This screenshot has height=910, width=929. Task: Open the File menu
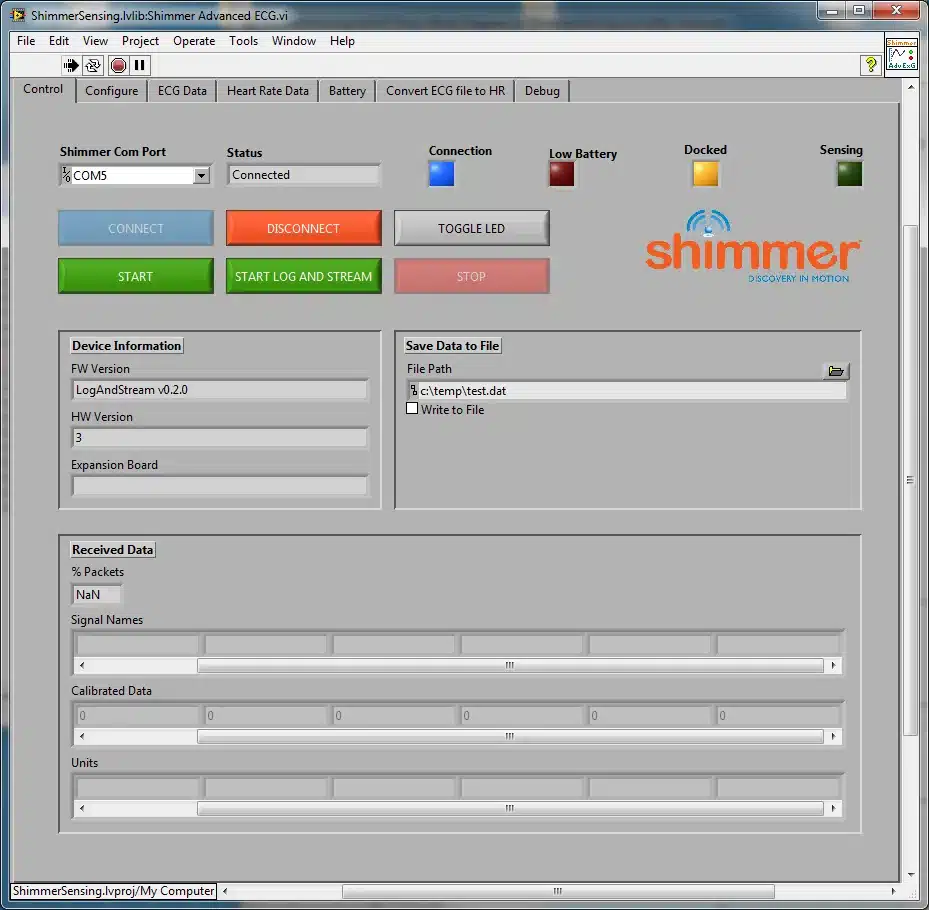coord(26,41)
